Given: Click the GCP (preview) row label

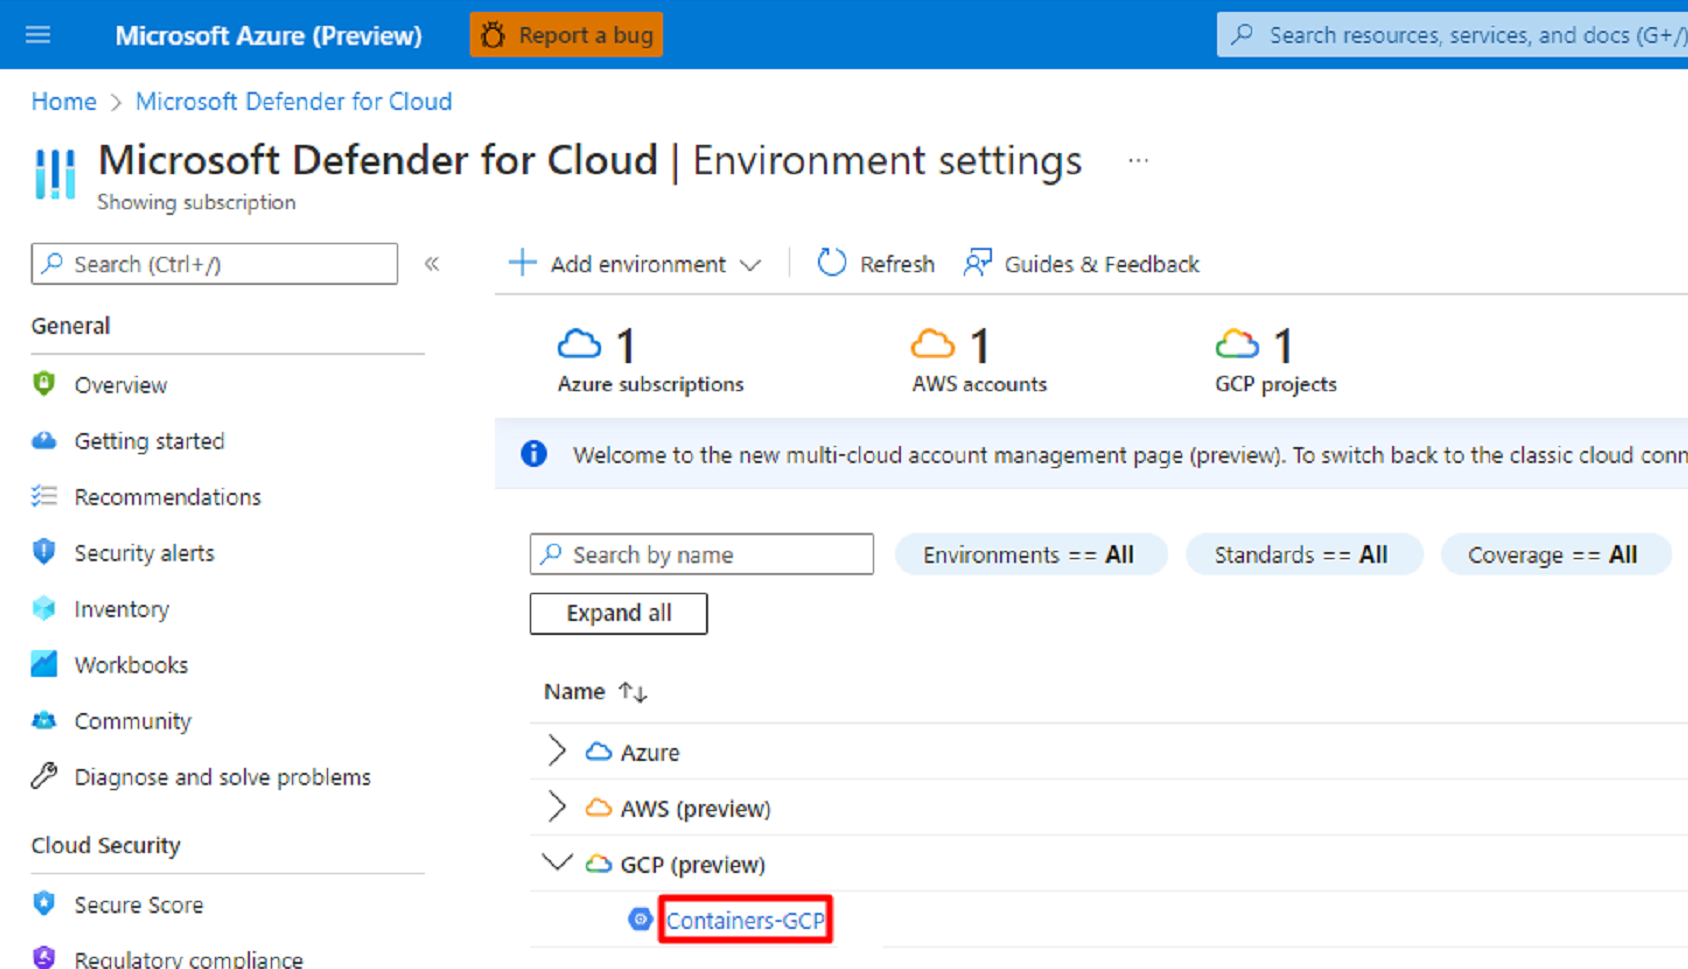Looking at the screenshot, I should coord(692,865).
